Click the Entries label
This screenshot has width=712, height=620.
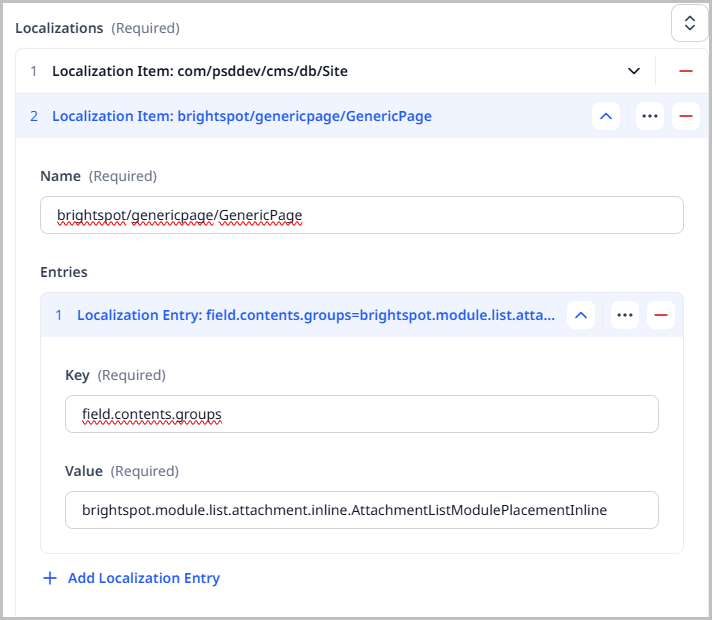click(64, 272)
